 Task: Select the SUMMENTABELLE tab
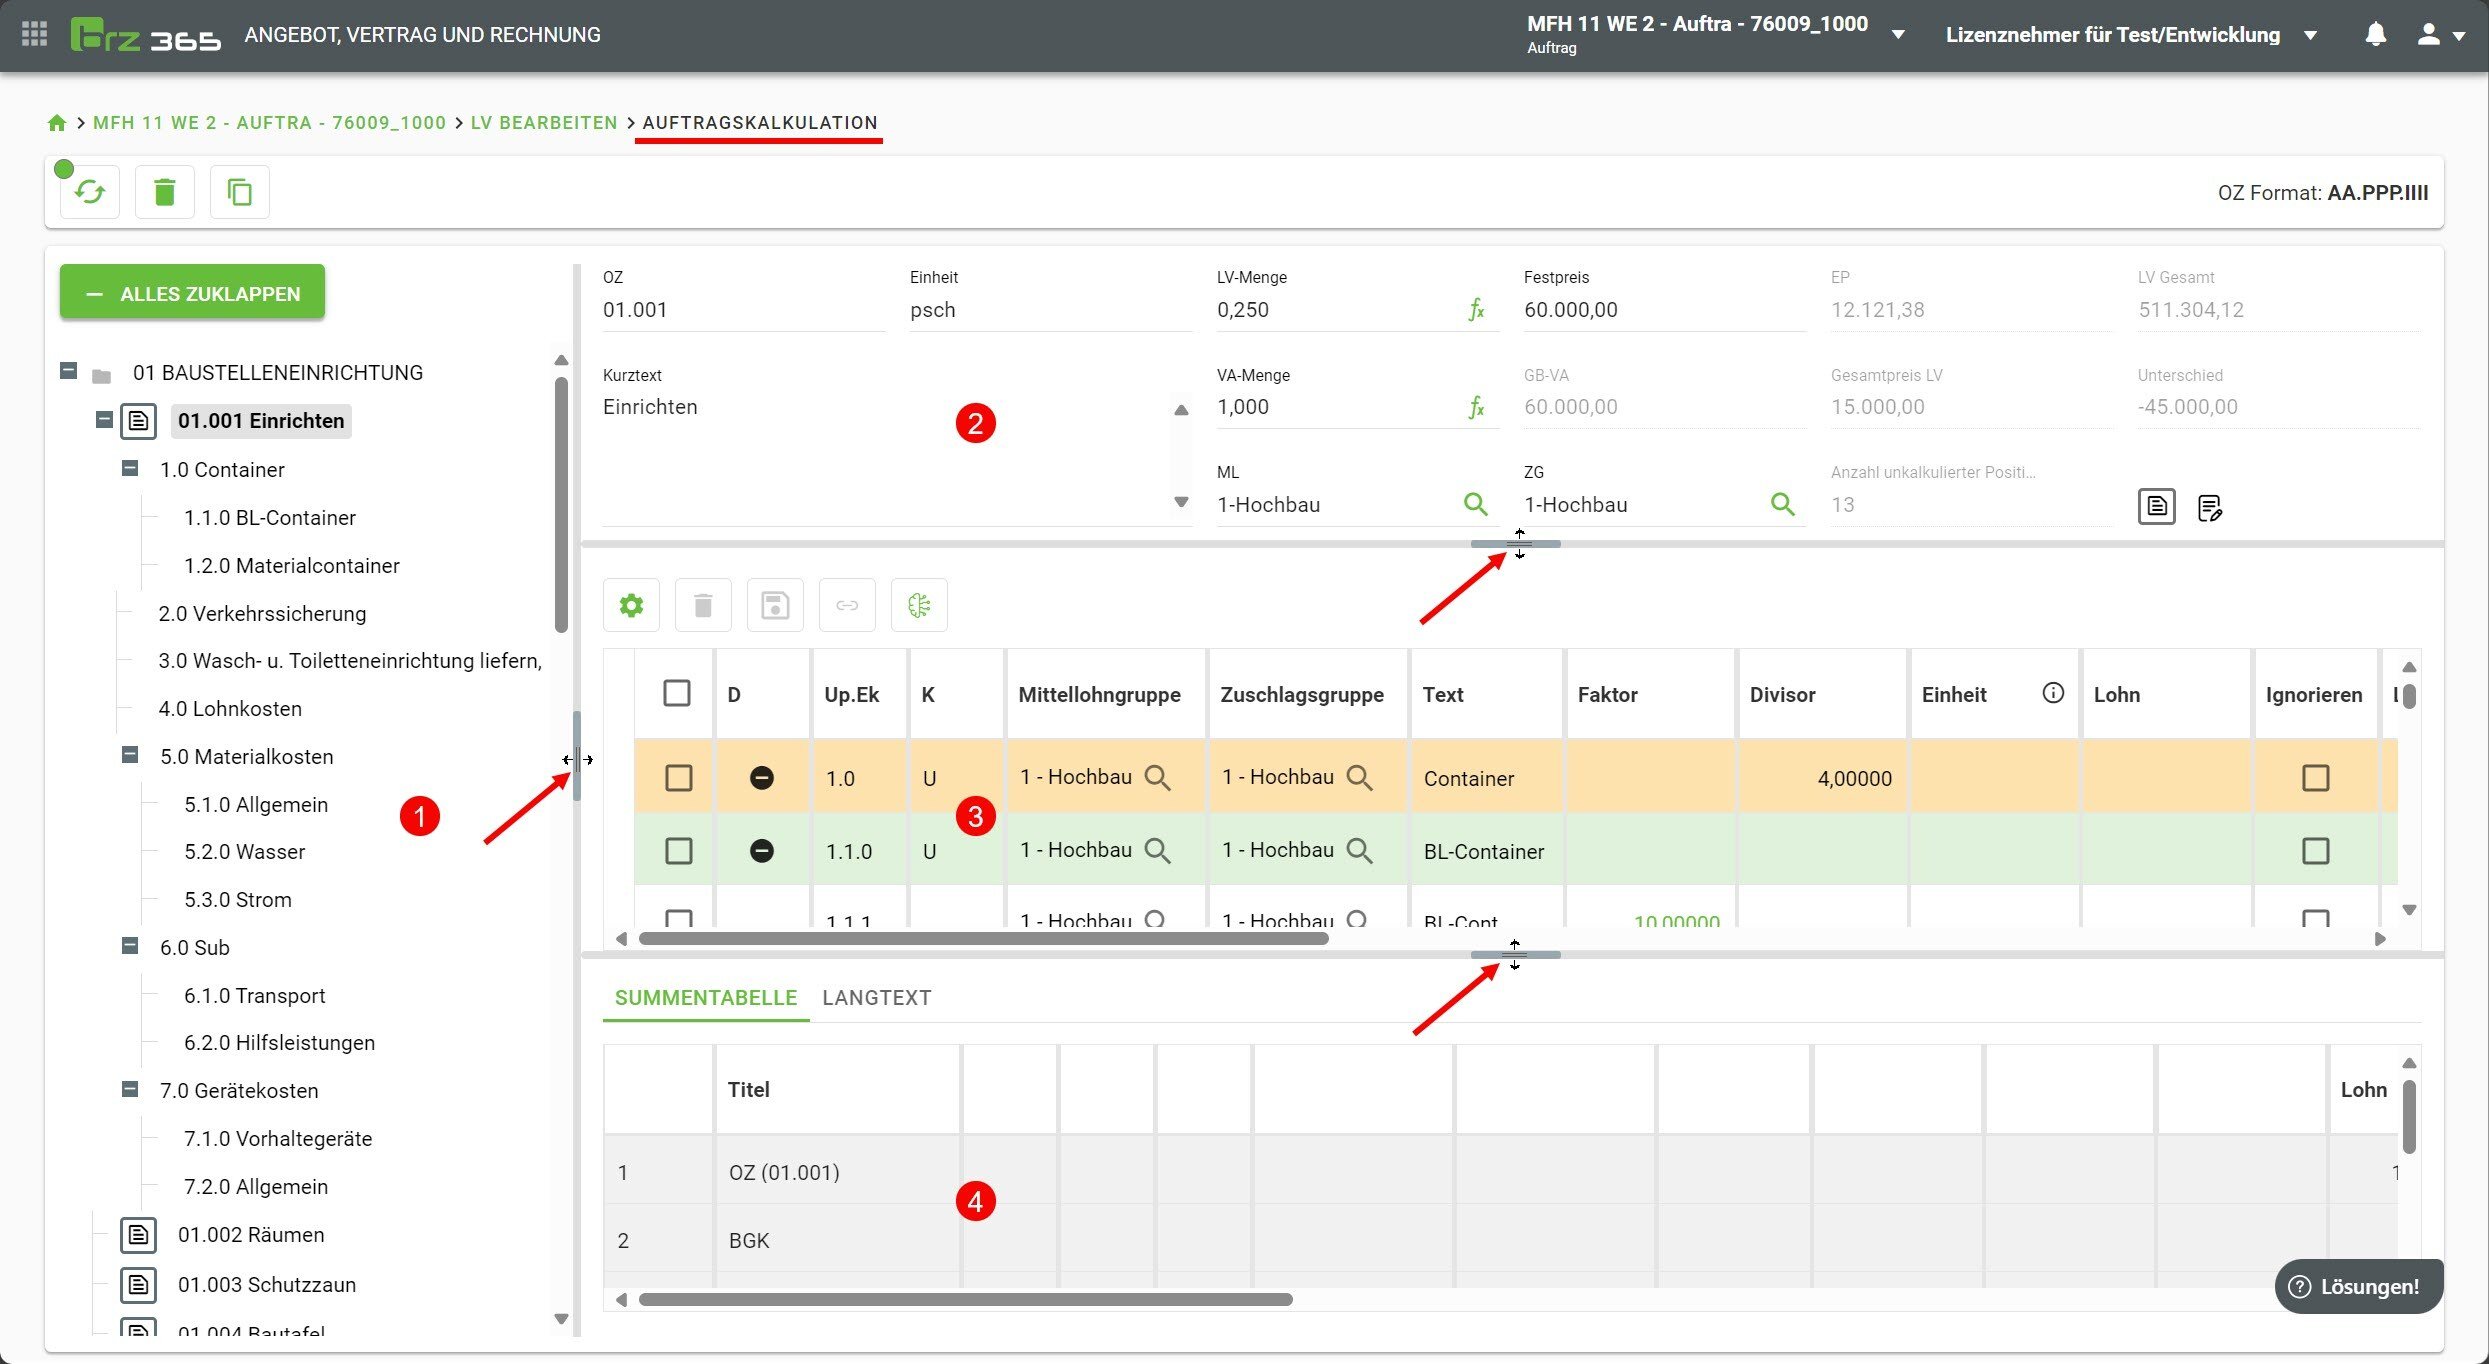705,997
